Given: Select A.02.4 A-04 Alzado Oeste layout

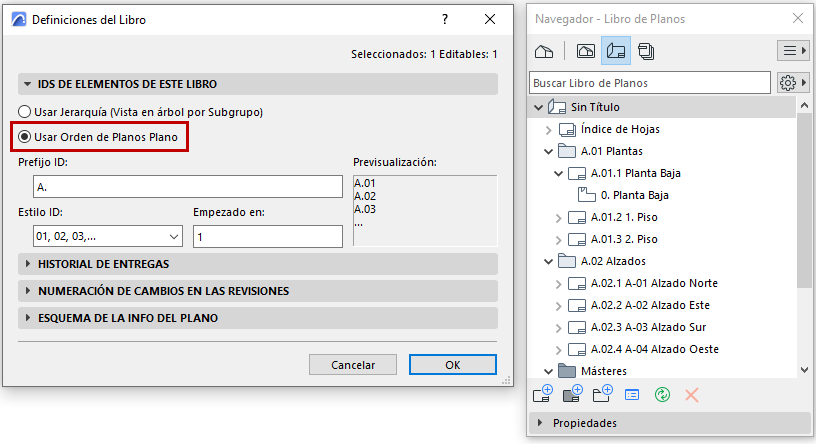Looking at the screenshot, I should (x=655, y=349).
